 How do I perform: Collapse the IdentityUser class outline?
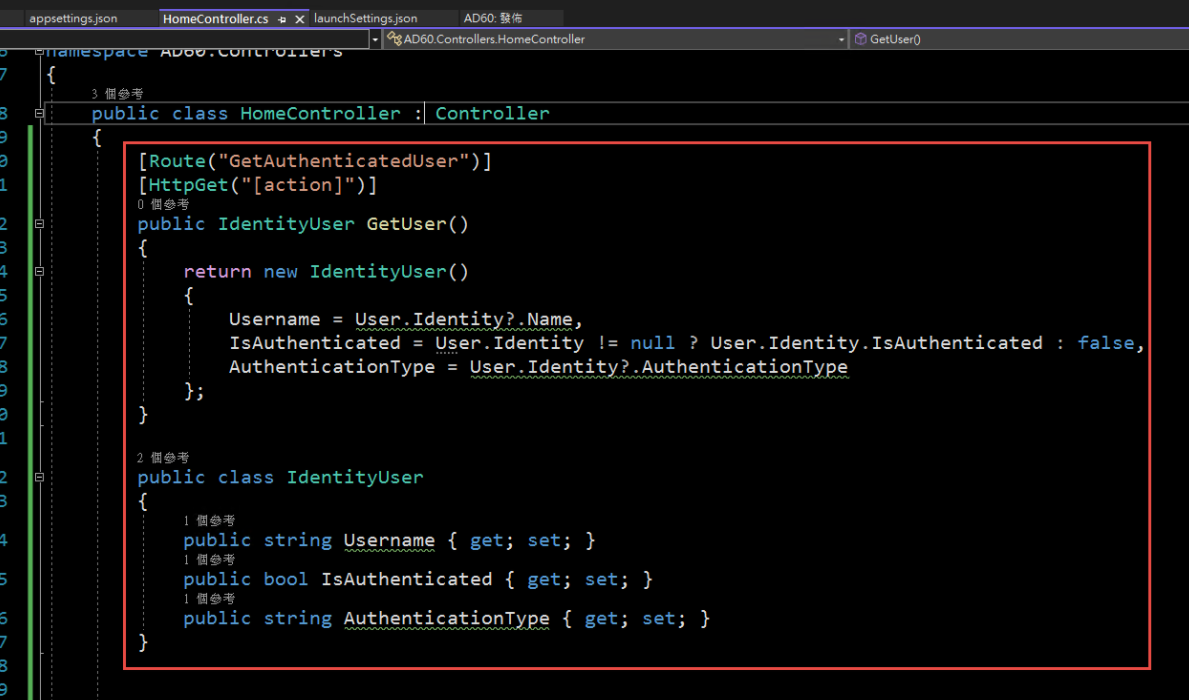[39, 478]
